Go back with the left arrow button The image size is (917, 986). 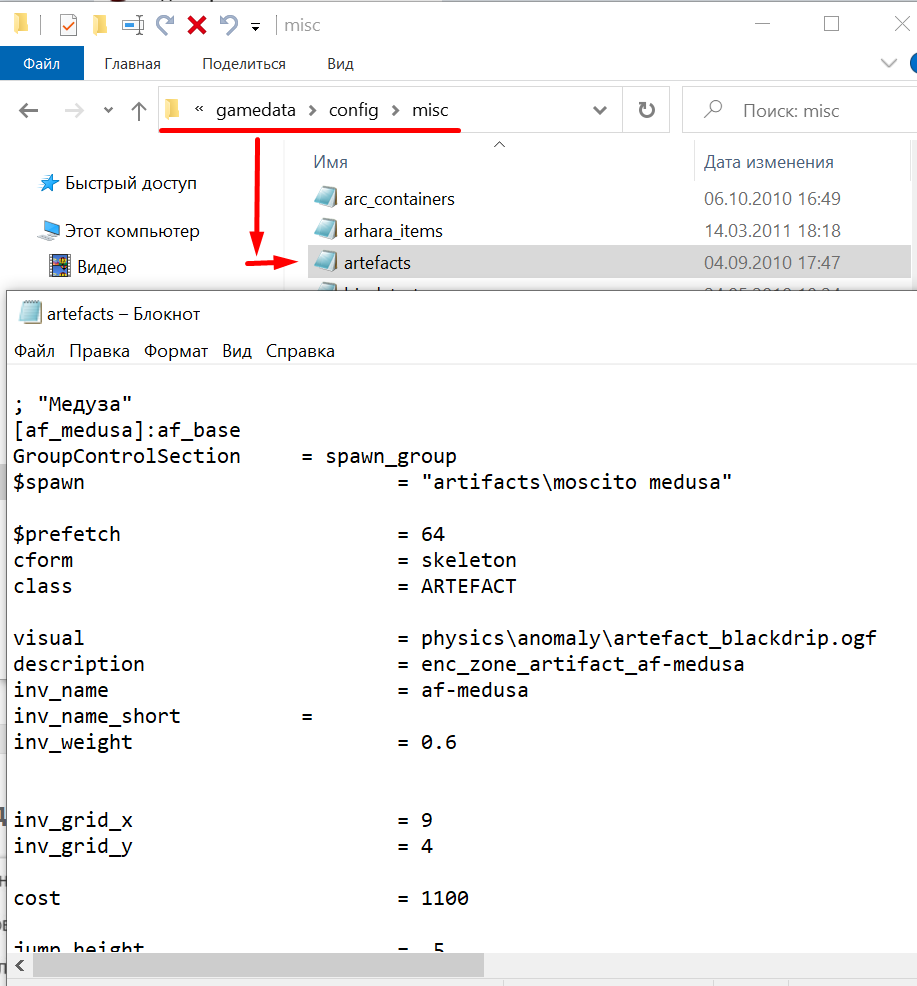tap(29, 111)
